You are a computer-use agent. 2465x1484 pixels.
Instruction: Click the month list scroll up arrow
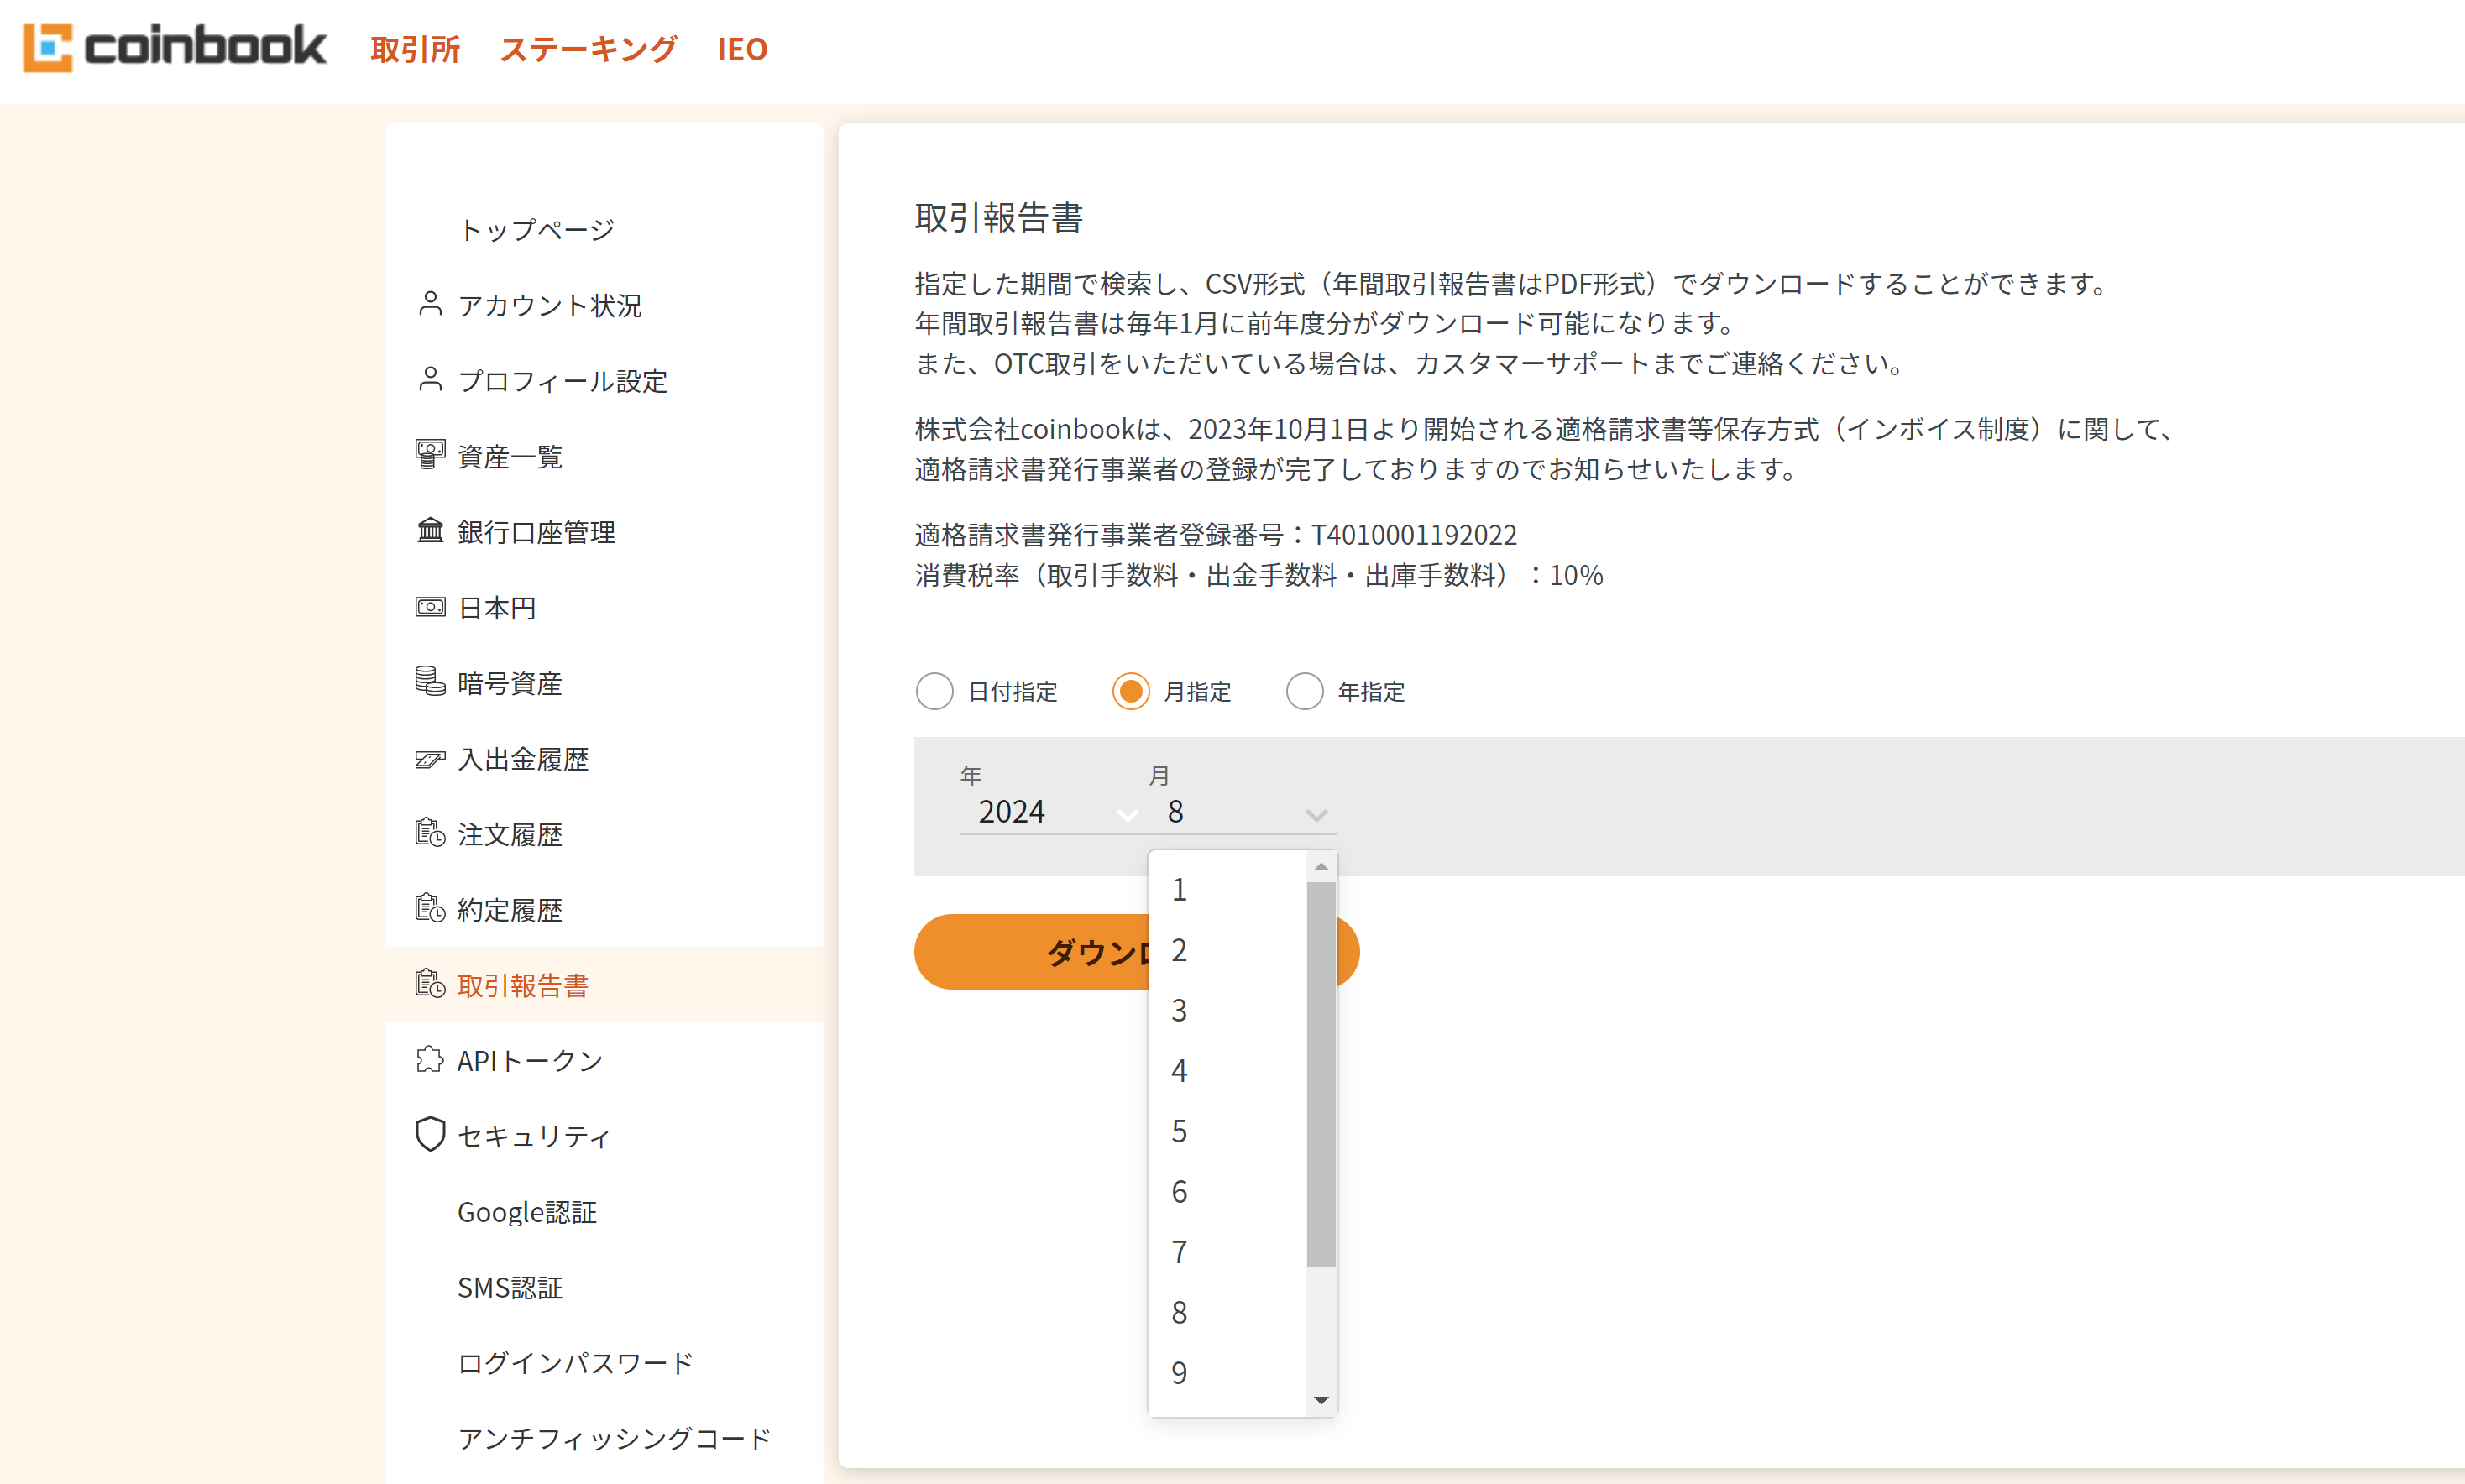(1321, 866)
